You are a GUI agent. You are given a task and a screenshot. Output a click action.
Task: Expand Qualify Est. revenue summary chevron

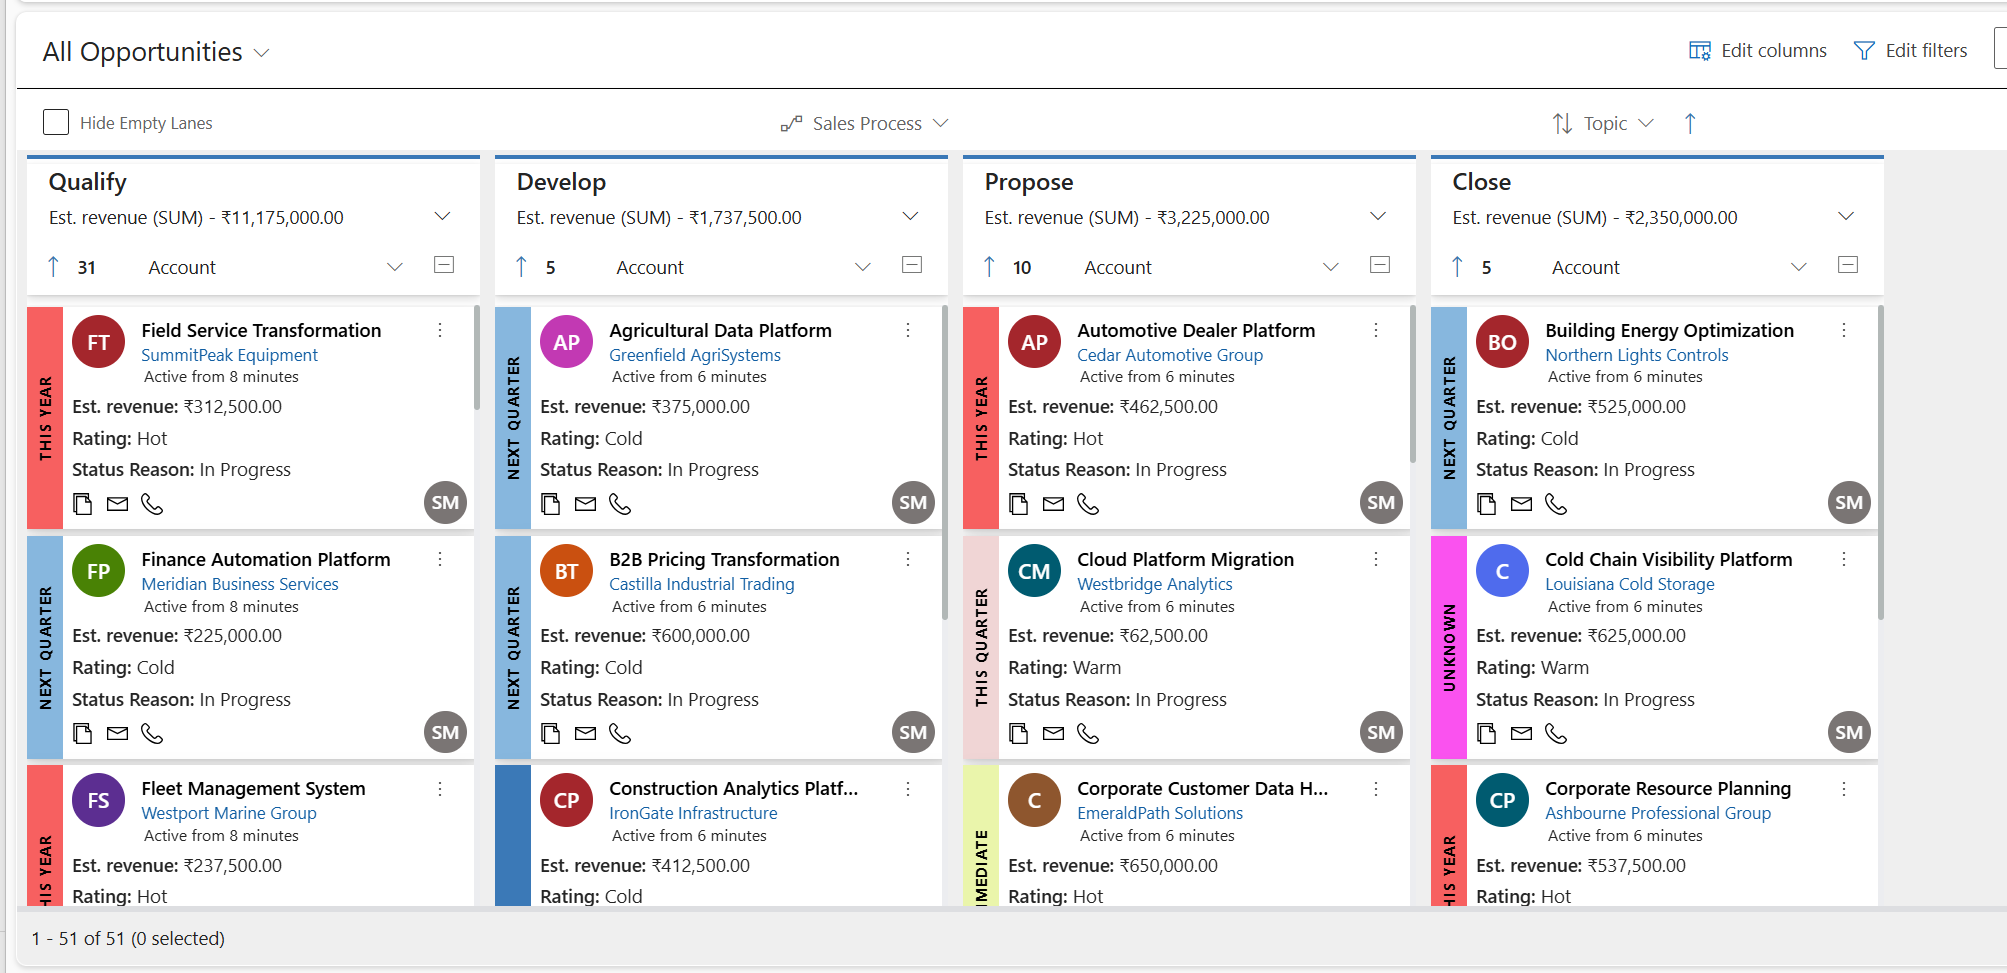(x=442, y=217)
